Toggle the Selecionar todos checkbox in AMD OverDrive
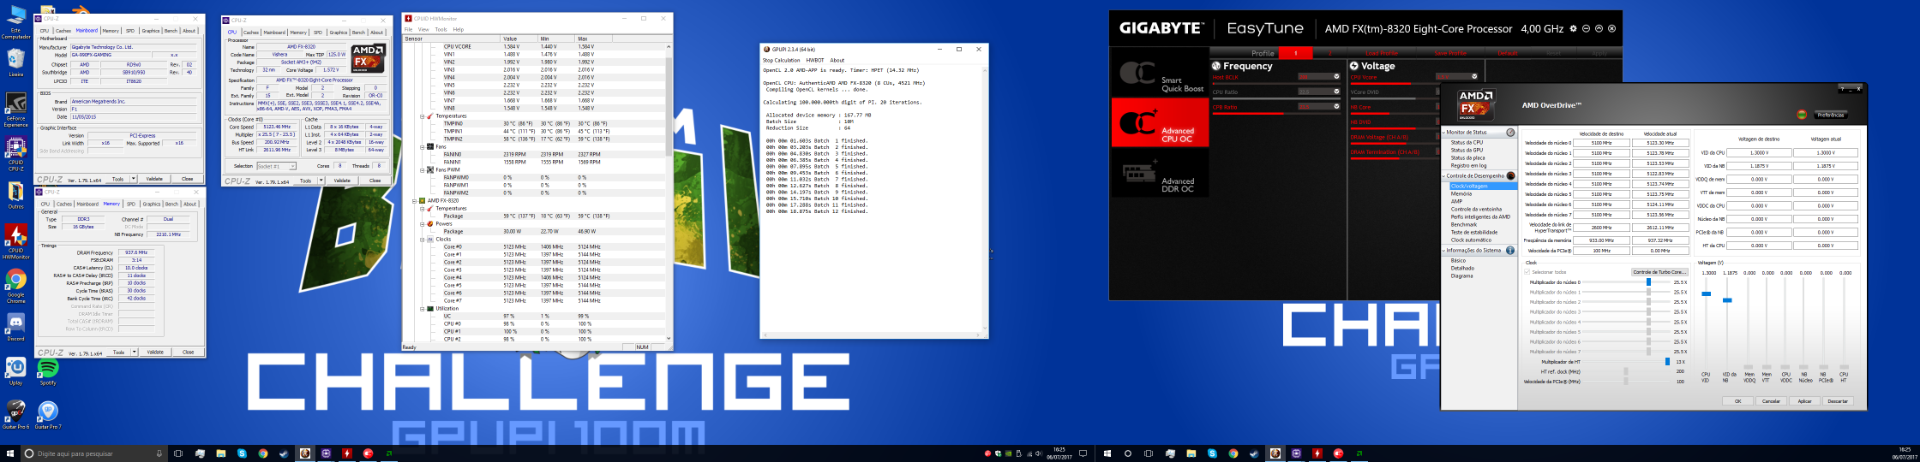The height and width of the screenshot is (462, 1920). [x=1527, y=272]
